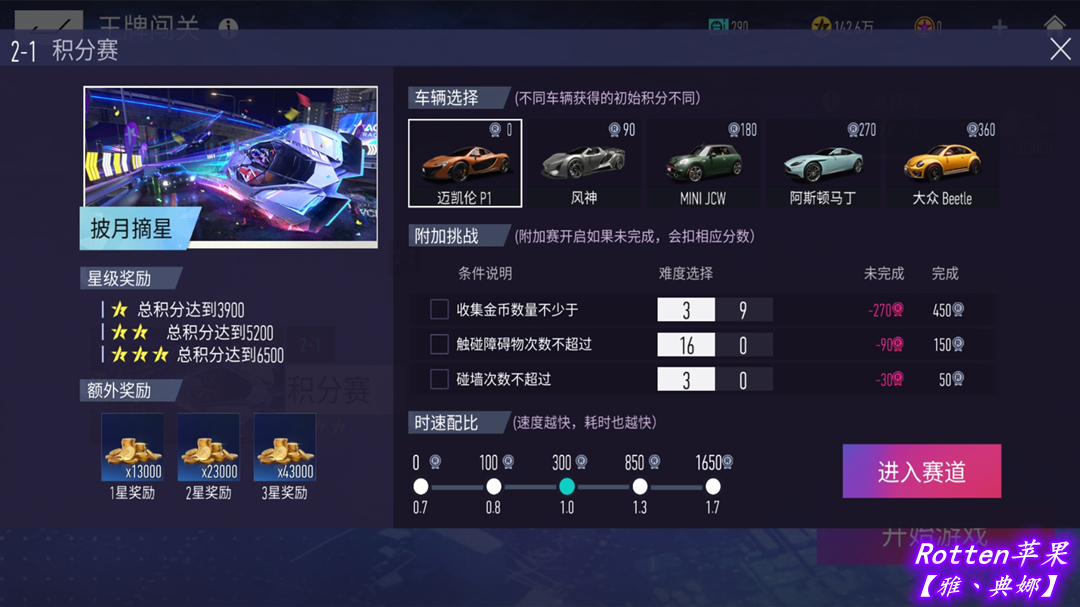The height and width of the screenshot is (607, 1080).
Task: Set speed ratio slider to 1.7
Action: point(713,486)
